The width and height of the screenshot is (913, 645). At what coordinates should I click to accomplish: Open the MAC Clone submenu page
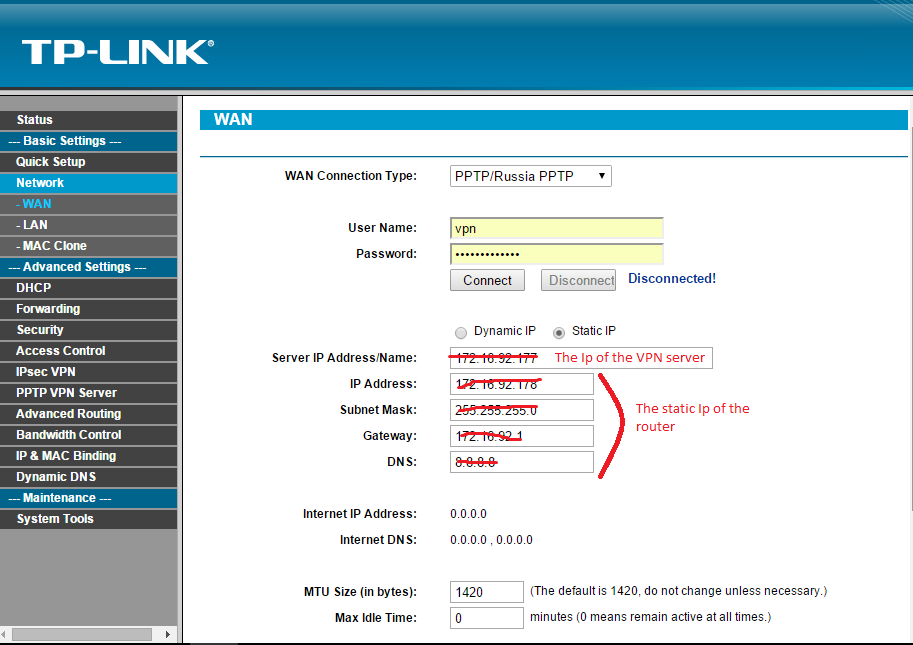[x=54, y=246]
